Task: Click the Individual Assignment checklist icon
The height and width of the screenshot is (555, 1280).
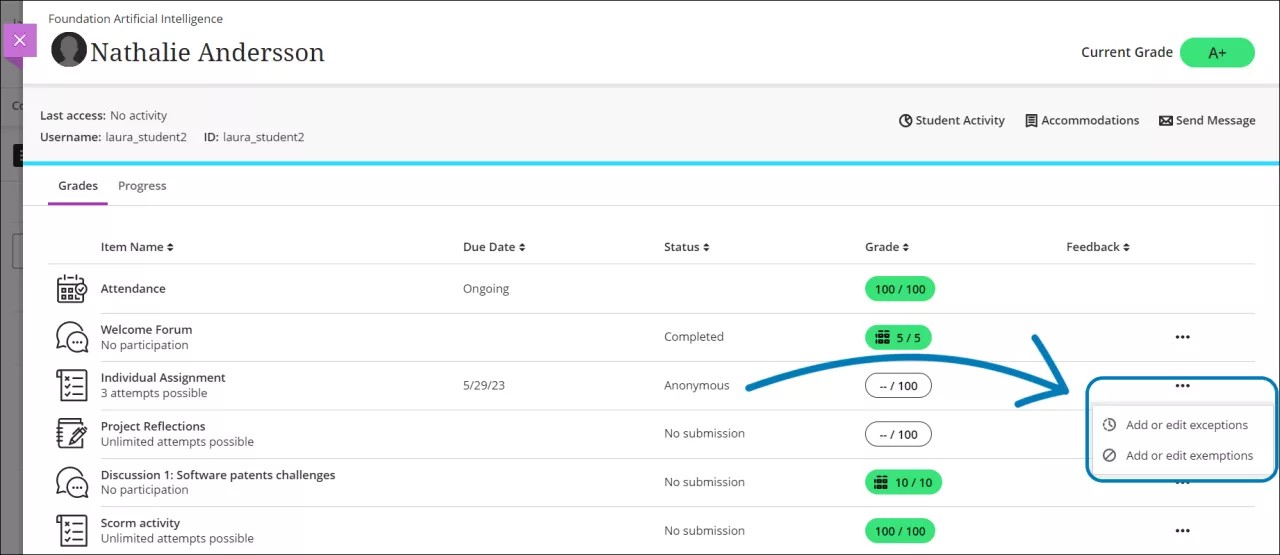Action: (72, 385)
